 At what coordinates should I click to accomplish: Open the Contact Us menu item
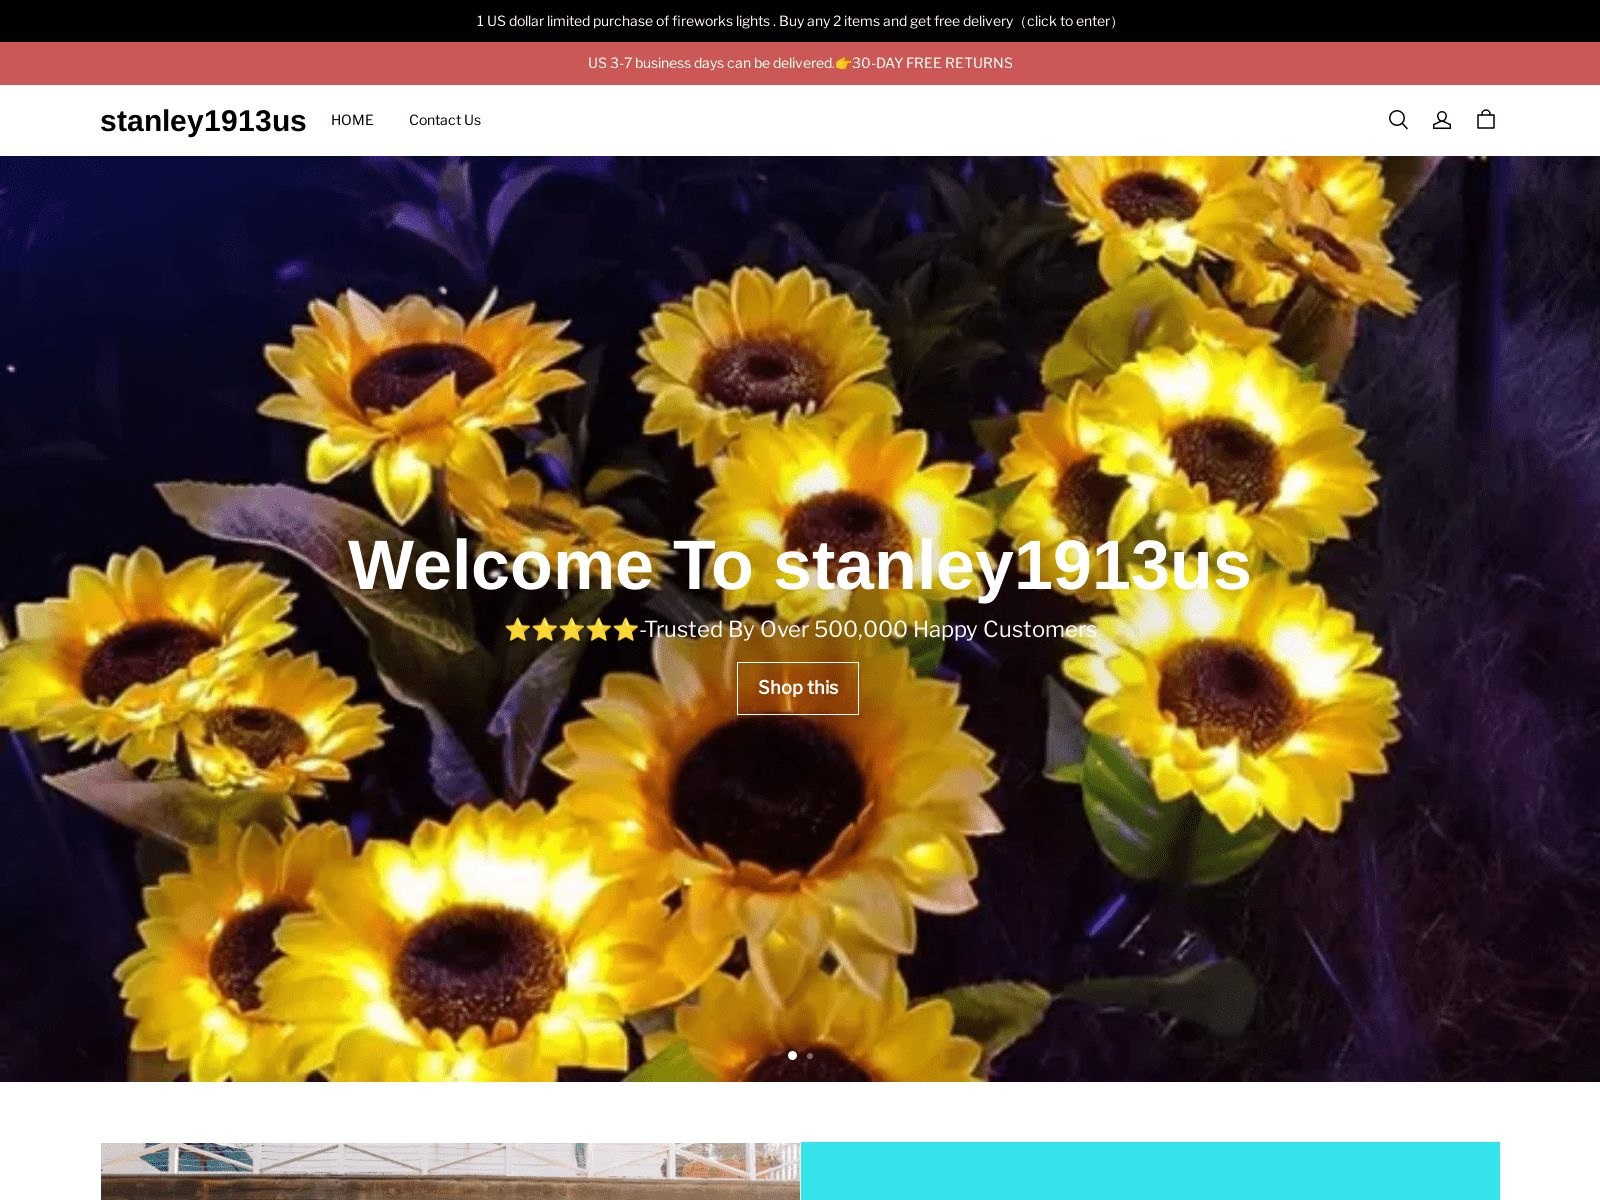[x=445, y=120]
